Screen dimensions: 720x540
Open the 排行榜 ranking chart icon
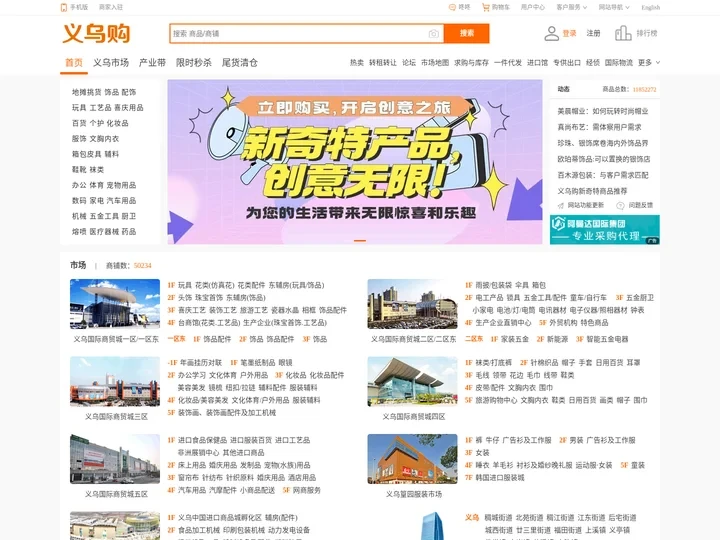tap(623, 33)
